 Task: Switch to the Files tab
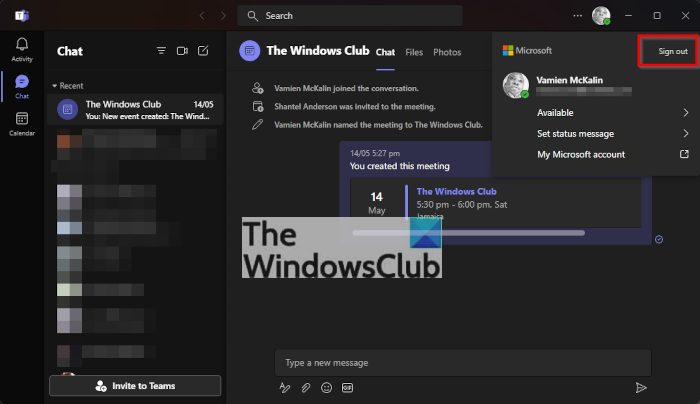(414, 52)
